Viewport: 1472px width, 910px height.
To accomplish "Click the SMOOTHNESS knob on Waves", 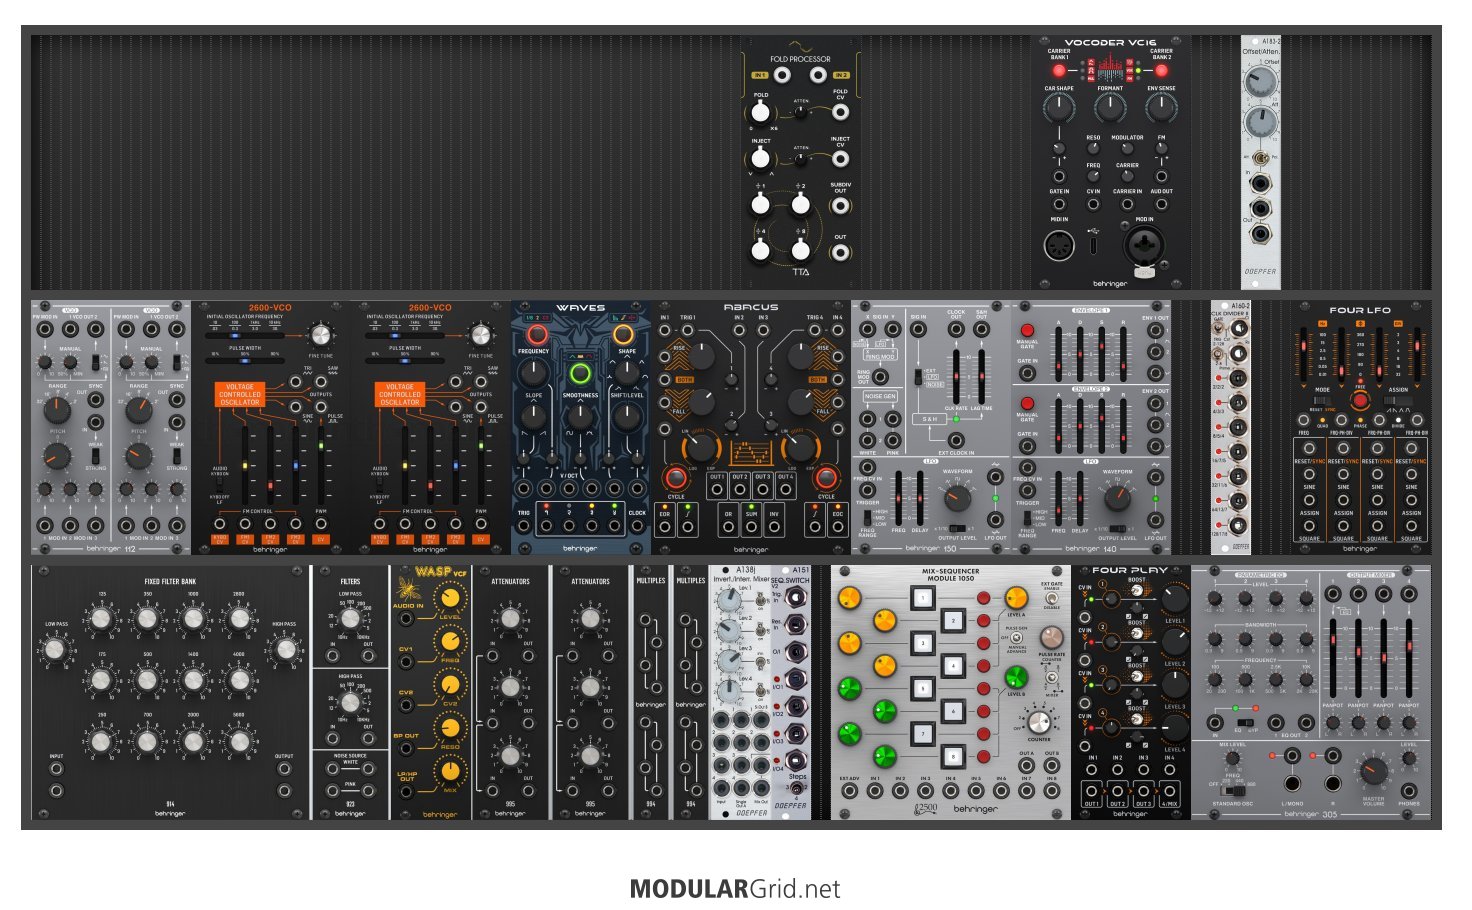I will point(580,416).
